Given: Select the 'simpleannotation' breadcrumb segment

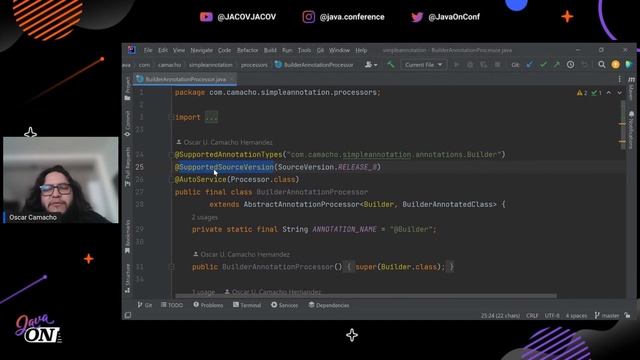Looking at the screenshot, I should [x=211, y=65].
